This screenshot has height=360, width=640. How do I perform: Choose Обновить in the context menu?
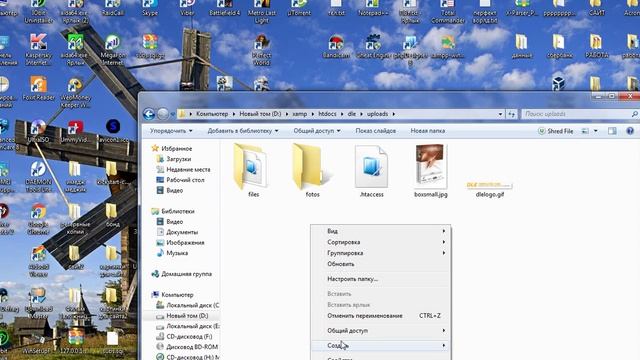pyautogui.click(x=381, y=264)
